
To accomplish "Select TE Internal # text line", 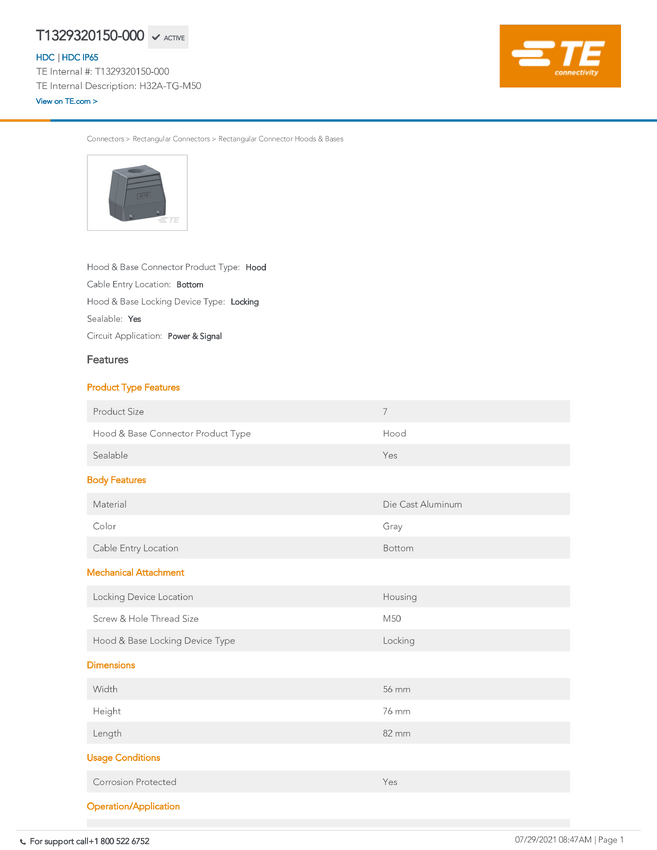I will click(102, 72).
